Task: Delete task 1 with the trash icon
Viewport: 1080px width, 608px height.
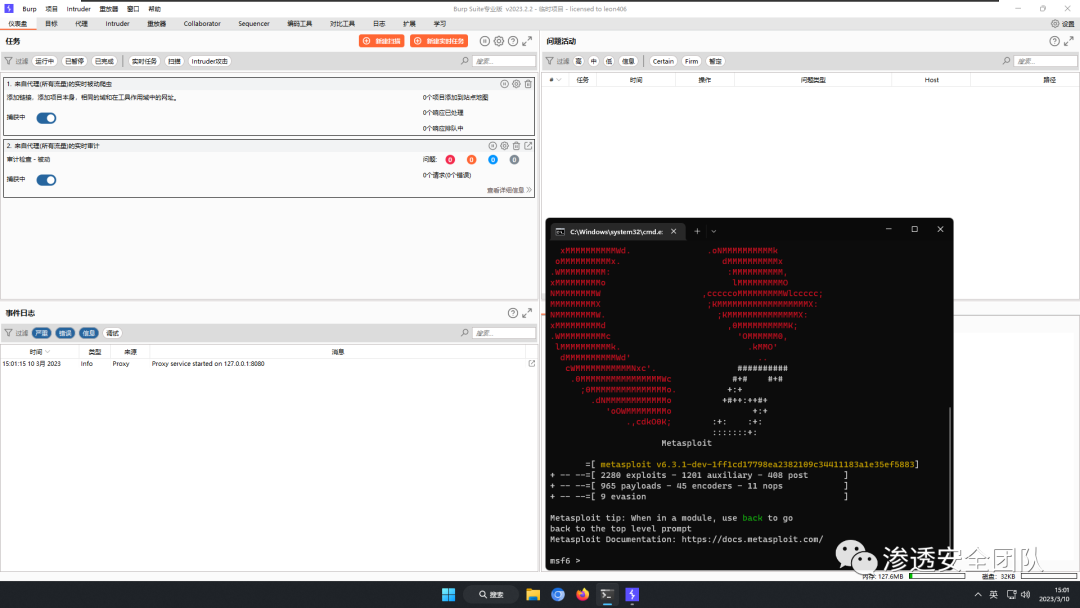Action: [x=528, y=84]
